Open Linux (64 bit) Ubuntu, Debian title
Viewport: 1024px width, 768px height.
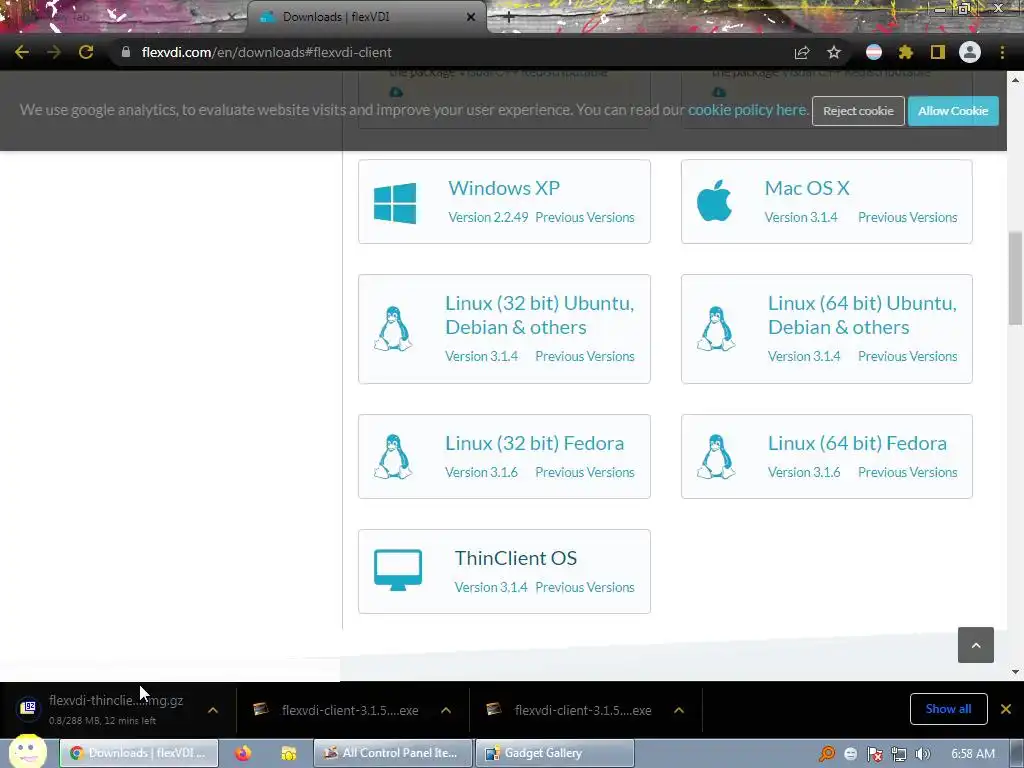(862, 315)
